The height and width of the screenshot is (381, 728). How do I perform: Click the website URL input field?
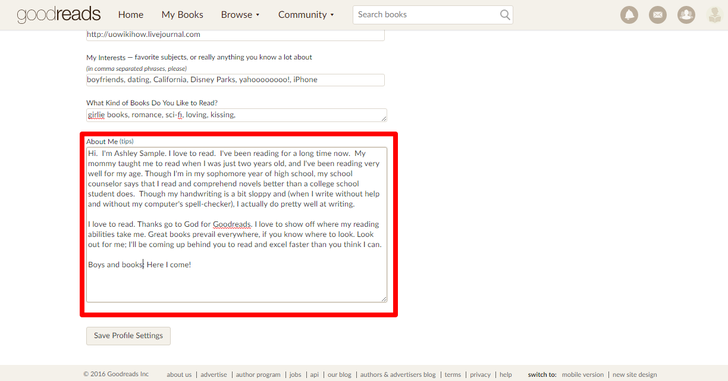(x=235, y=35)
